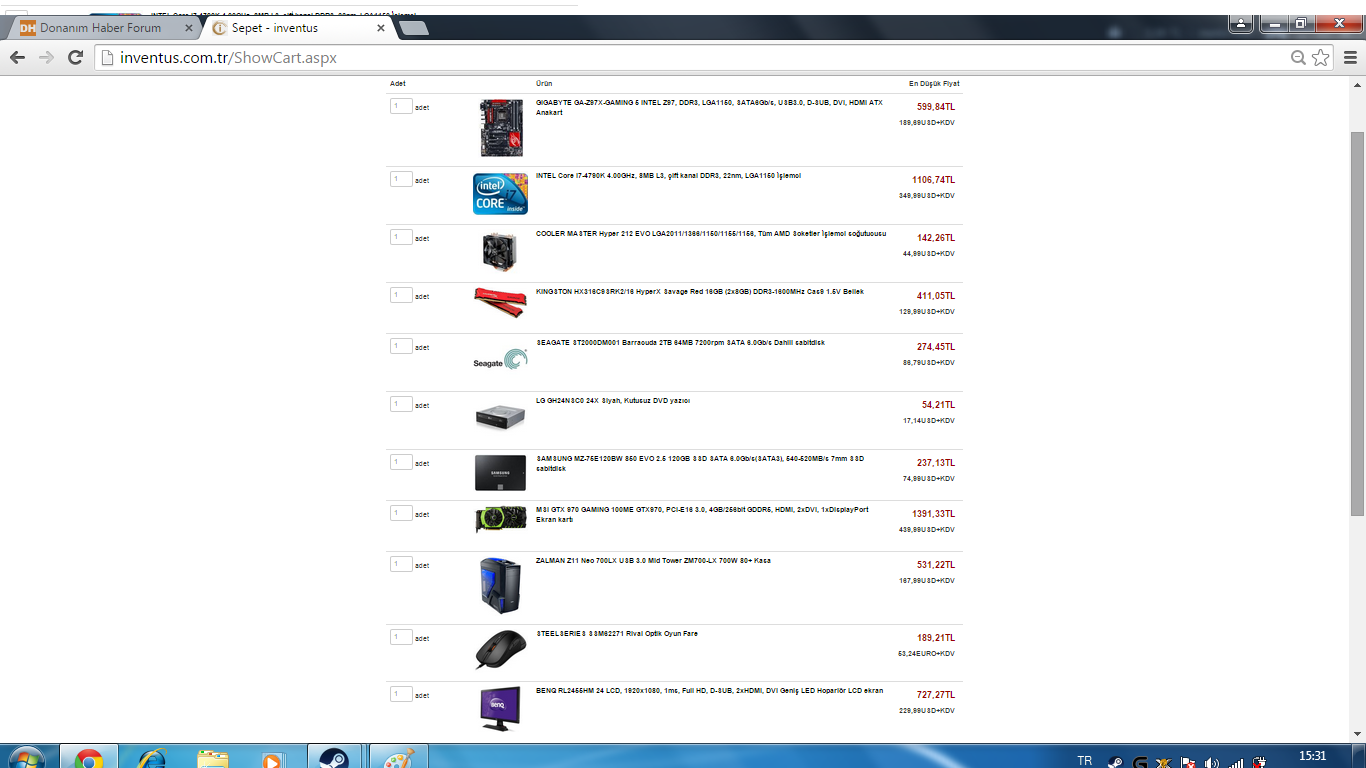Viewport: 1366px width, 768px height.
Task: Edit quantity field for SteelSeries mouse
Action: (x=401, y=637)
